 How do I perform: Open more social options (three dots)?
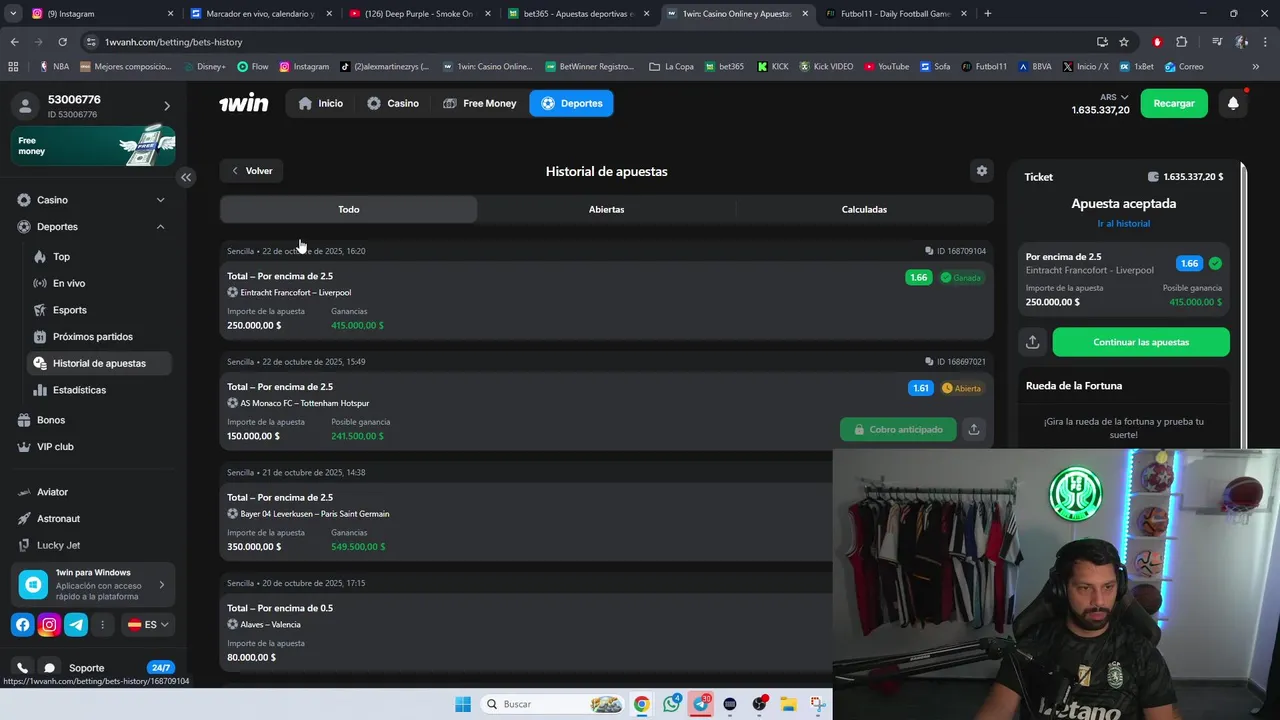pyautogui.click(x=103, y=625)
